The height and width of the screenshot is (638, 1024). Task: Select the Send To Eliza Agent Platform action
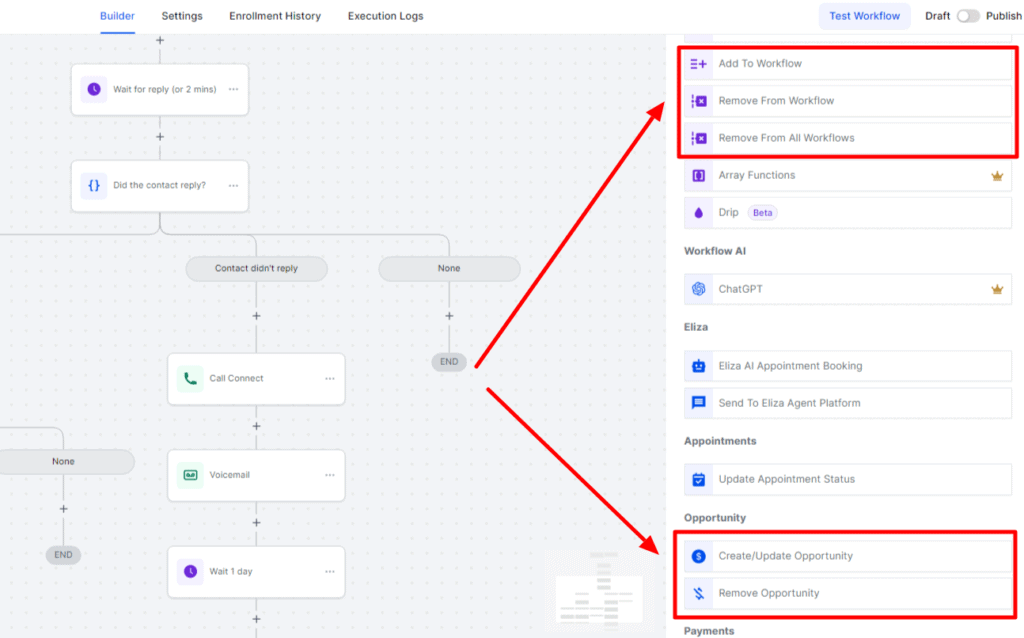848,403
